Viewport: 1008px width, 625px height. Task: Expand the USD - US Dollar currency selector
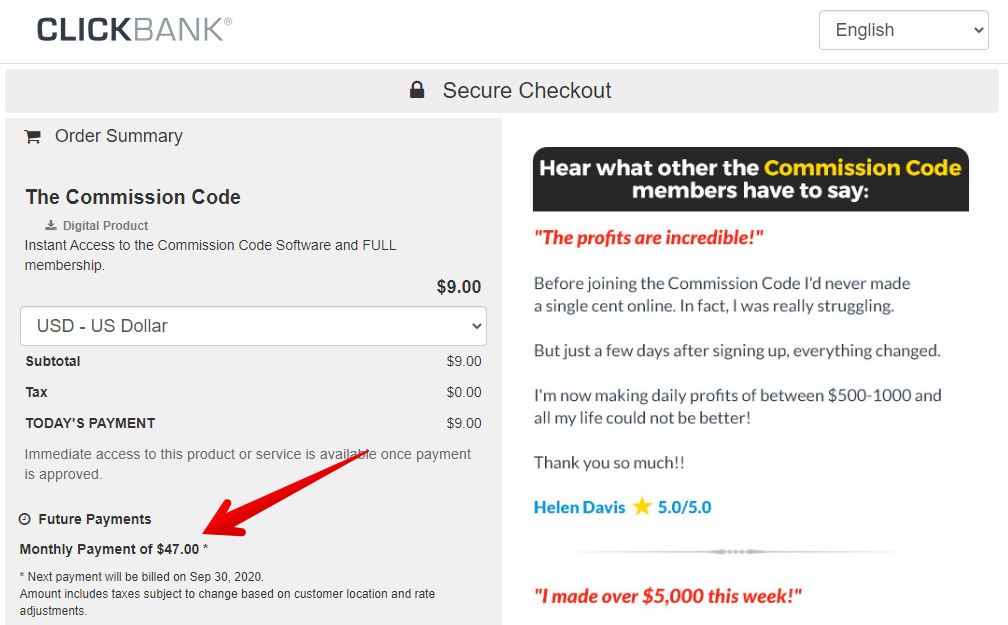[x=253, y=326]
